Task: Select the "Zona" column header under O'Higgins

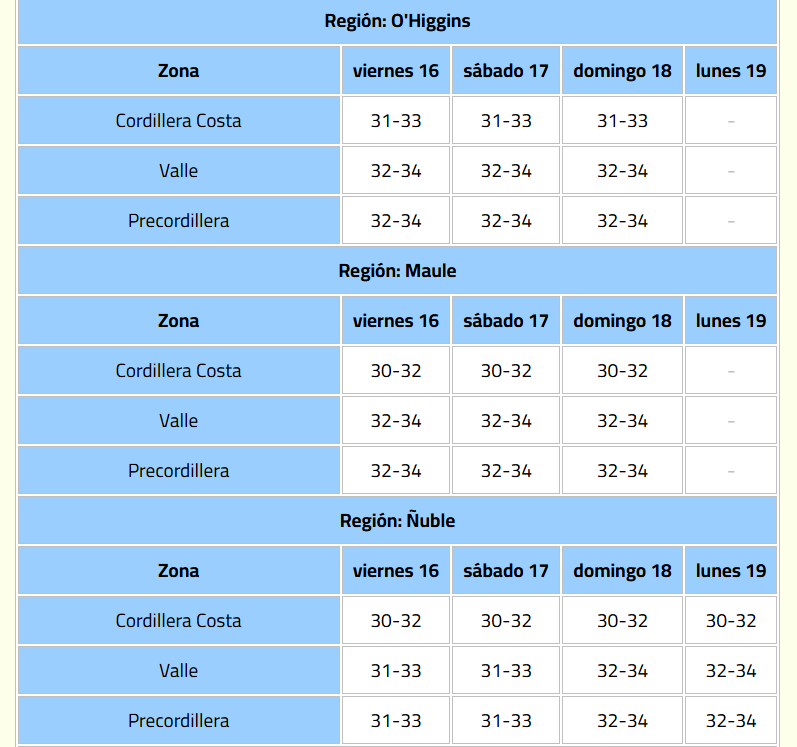Action: pyautogui.click(x=178, y=71)
